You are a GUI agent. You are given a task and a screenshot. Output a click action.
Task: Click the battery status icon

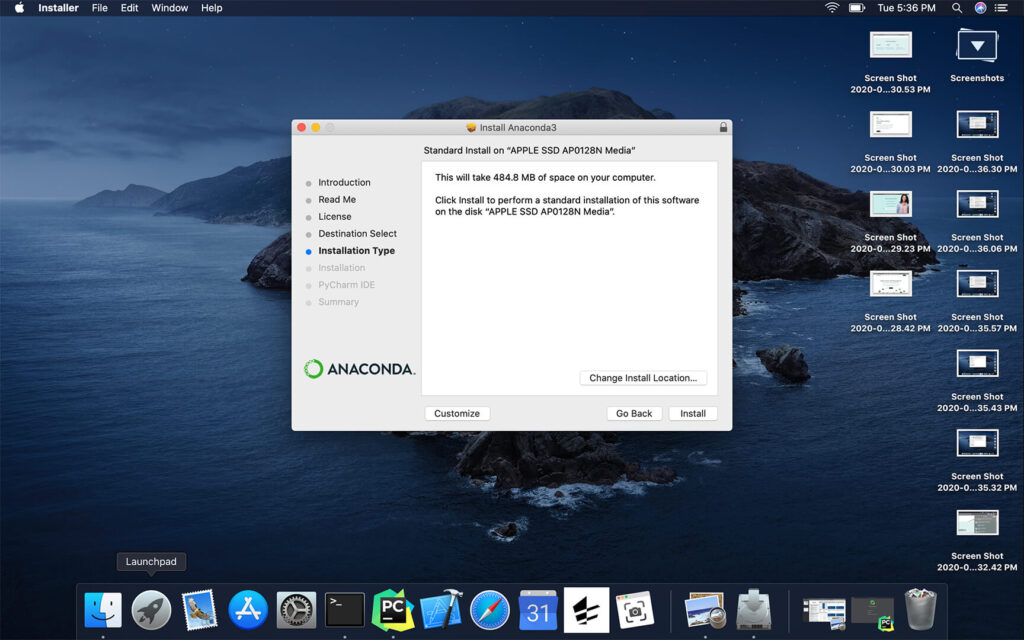(x=857, y=8)
